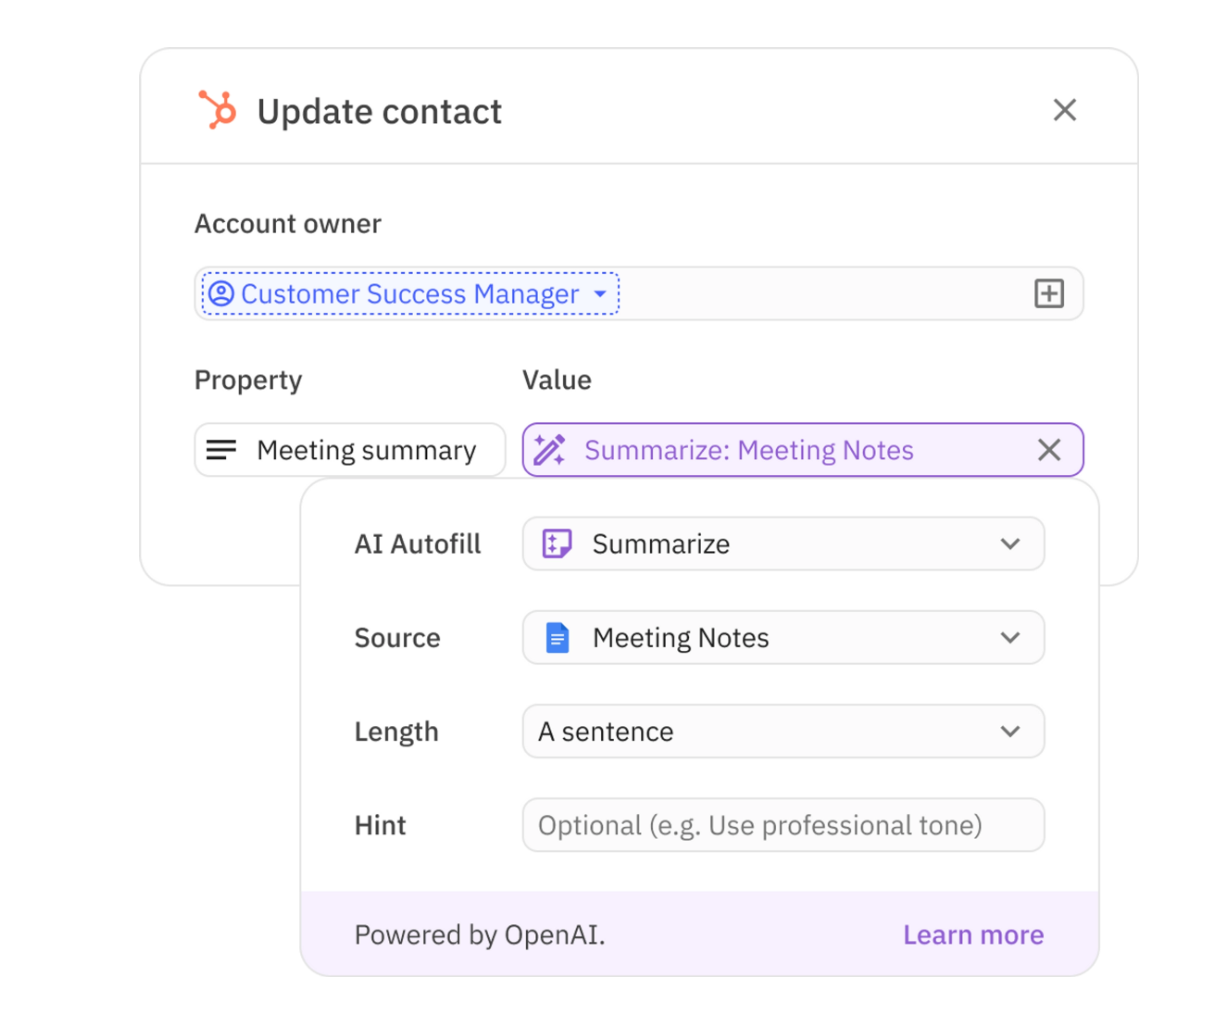Click the magic wand icon in Value
This screenshot has height=1016, width=1220.
[x=549, y=450]
